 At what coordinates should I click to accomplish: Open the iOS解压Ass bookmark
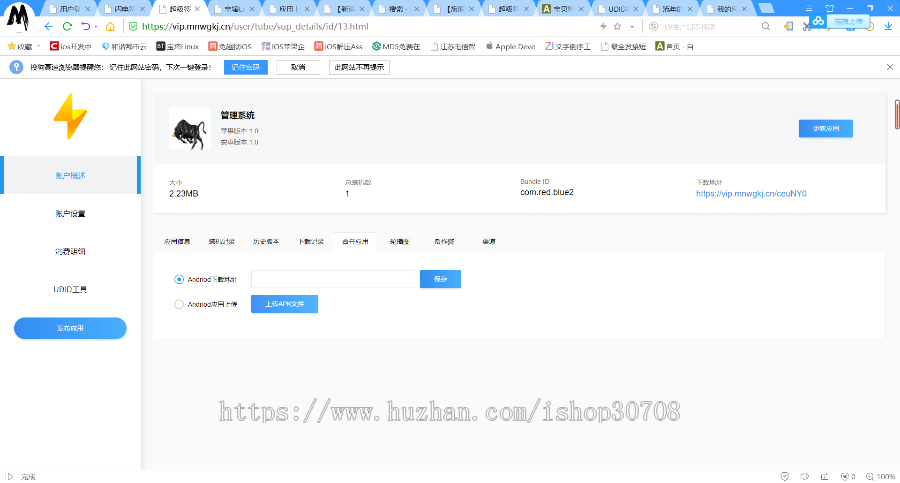pyautogui.click(x=338, y=46)
